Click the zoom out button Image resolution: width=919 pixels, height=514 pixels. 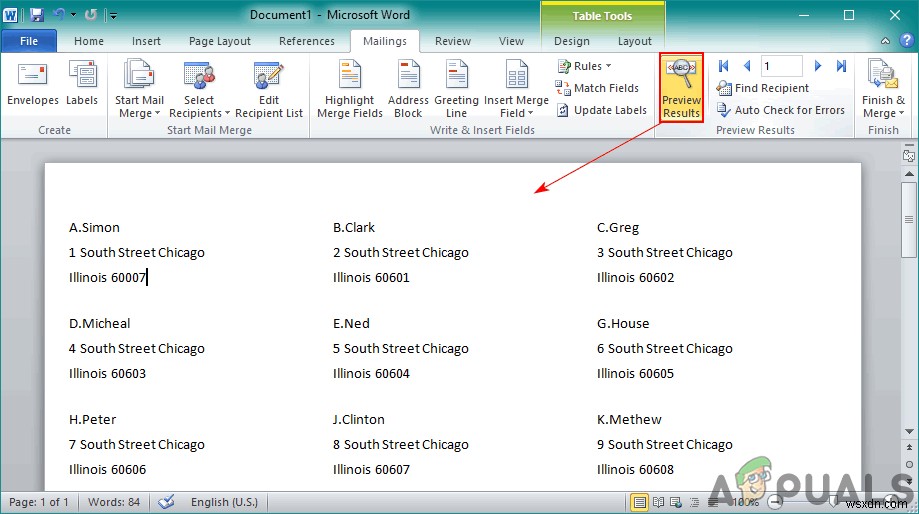pos(775,502)
